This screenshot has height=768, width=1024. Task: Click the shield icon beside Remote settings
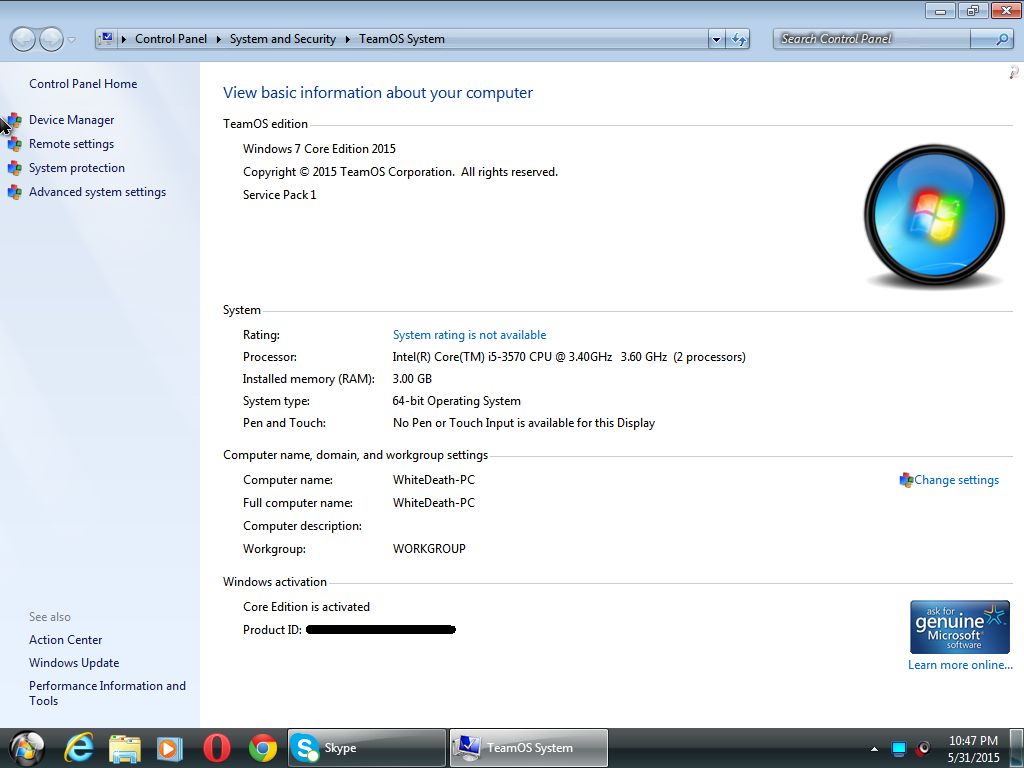[14, 144]
